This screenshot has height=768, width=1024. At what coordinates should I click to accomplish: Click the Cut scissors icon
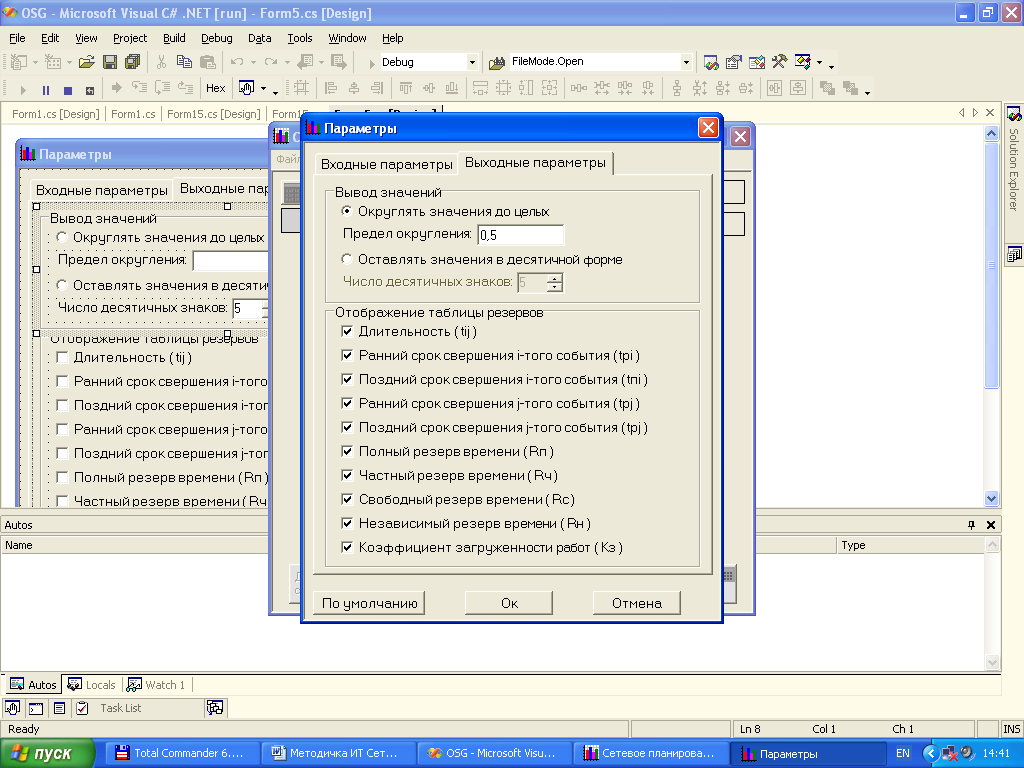pyautogui.click(x=161, y=62)
